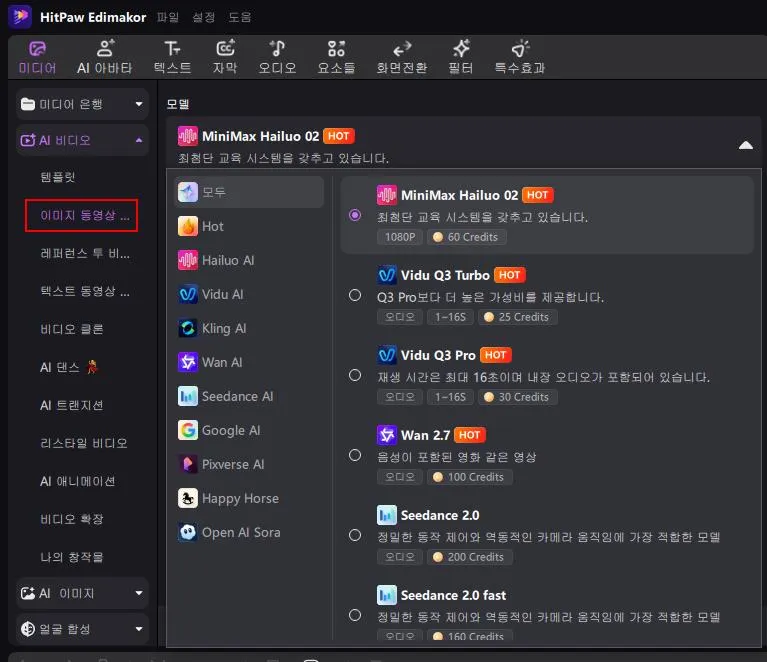This screenshot has width=767, height=662.
Task: Expand the AI 이미지 dropdown arrow
Action: pos(139,593)
